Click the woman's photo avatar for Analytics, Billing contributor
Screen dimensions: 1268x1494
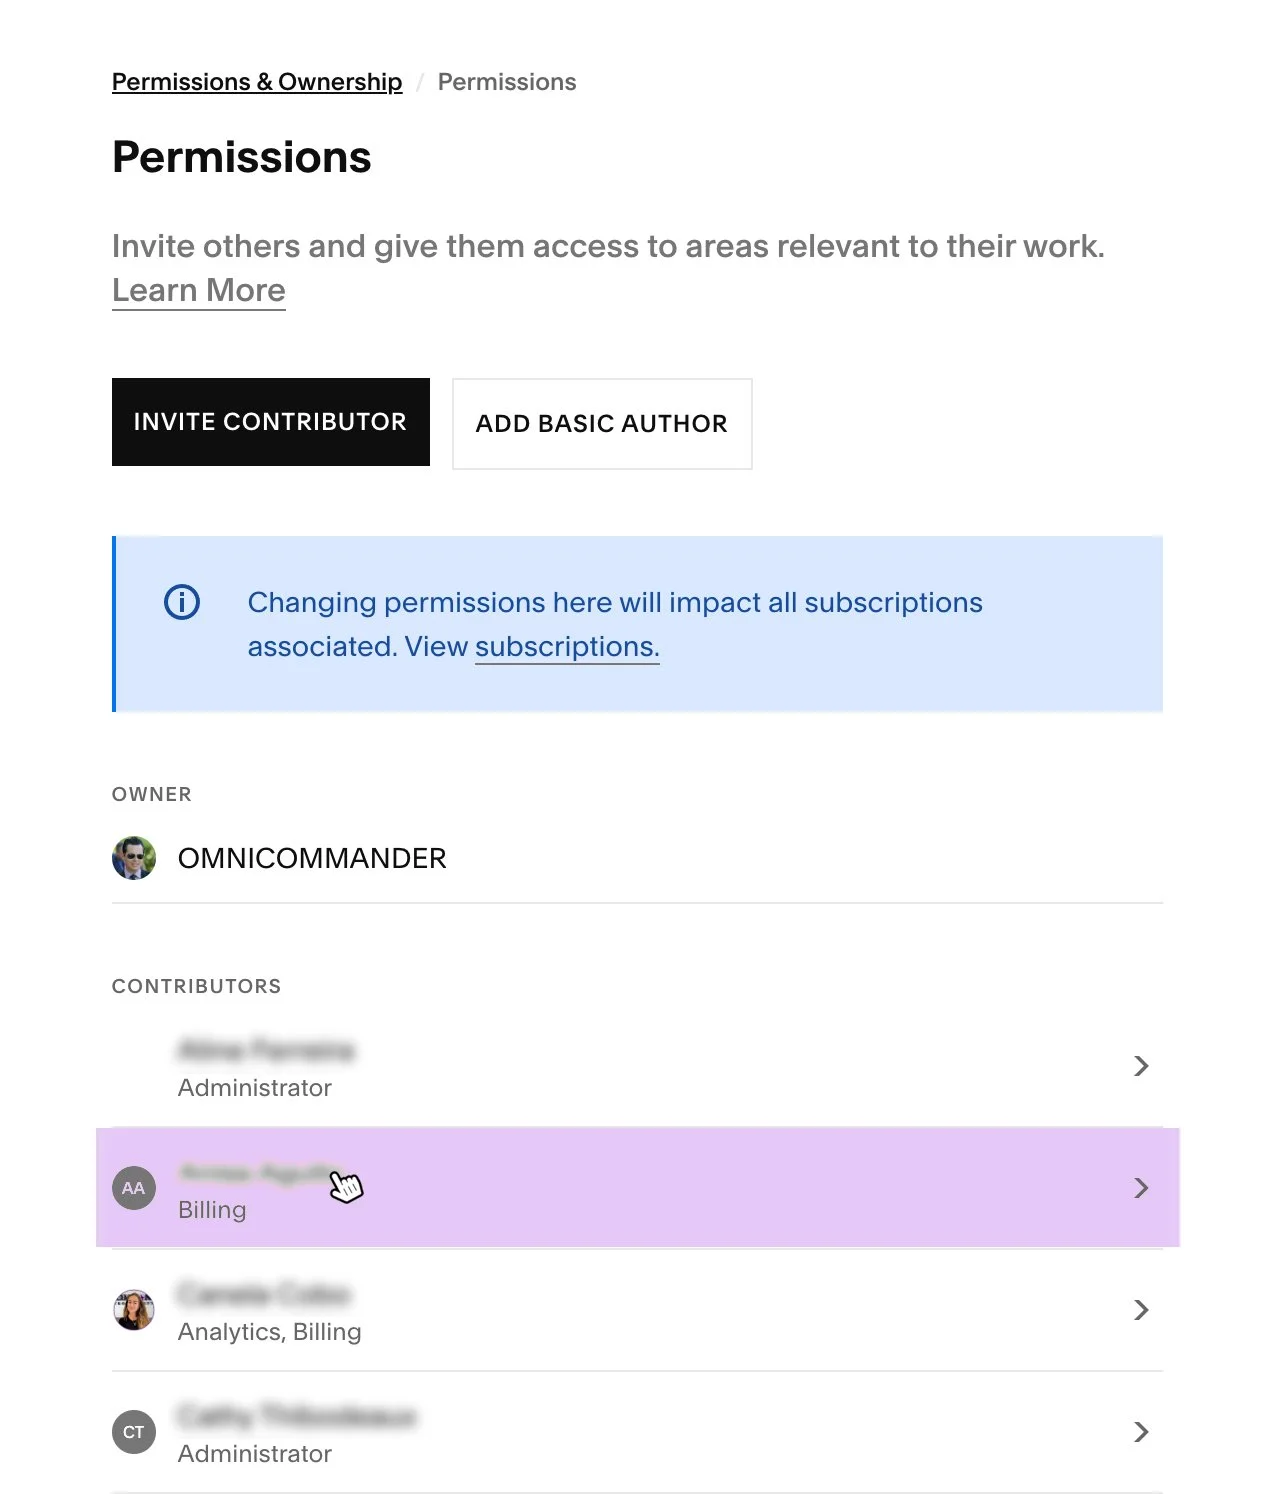134,1310
